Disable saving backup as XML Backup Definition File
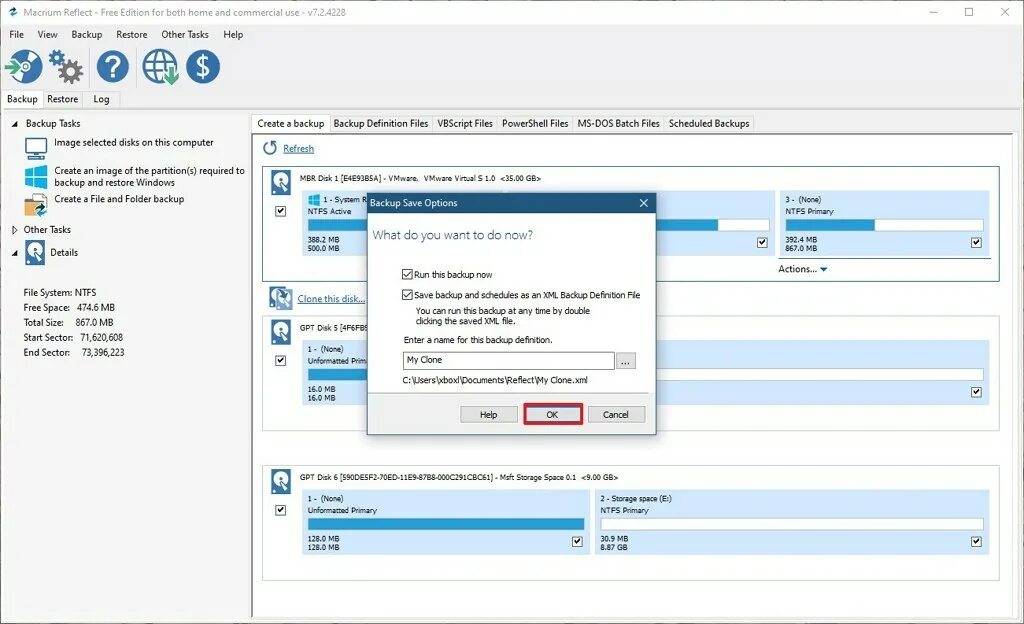The height and width of the screenshot is (624, 1024). click(406, 295)
